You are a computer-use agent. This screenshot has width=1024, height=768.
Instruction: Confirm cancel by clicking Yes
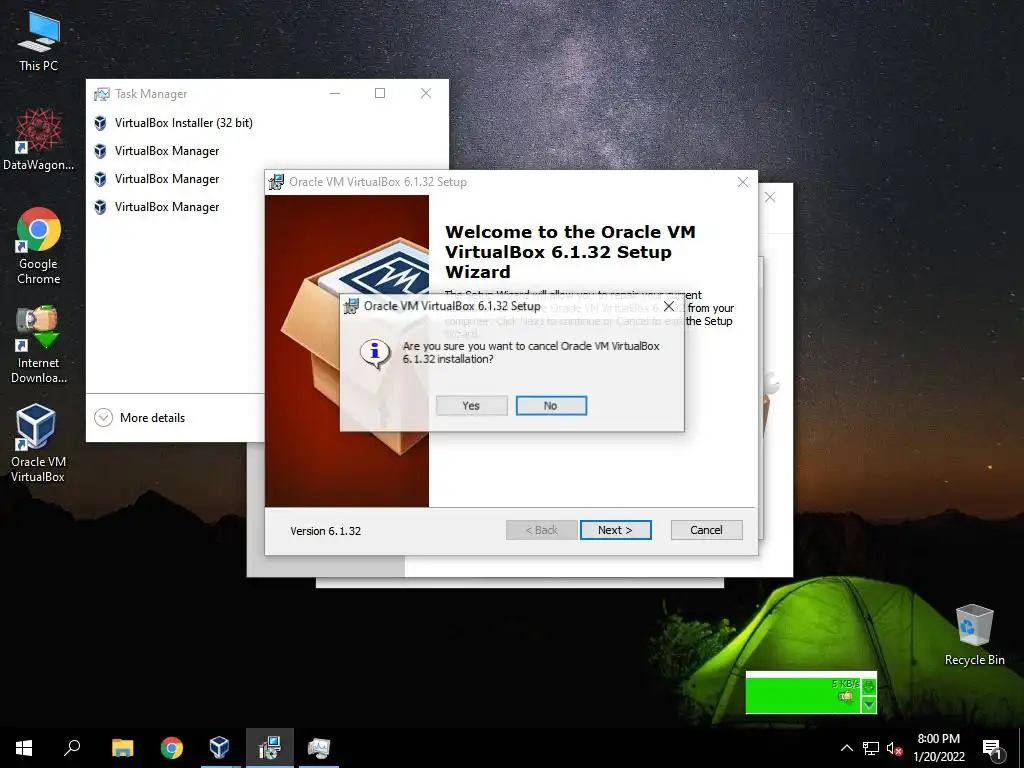point(471,406)
